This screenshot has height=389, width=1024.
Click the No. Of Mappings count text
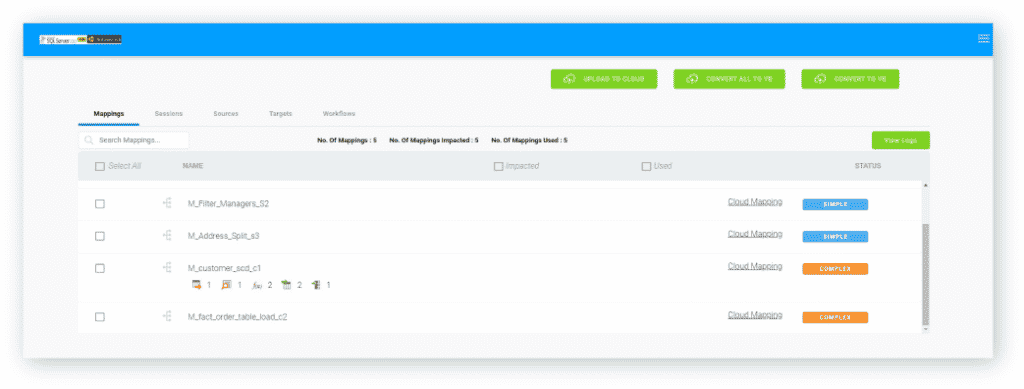coord(347,140)
